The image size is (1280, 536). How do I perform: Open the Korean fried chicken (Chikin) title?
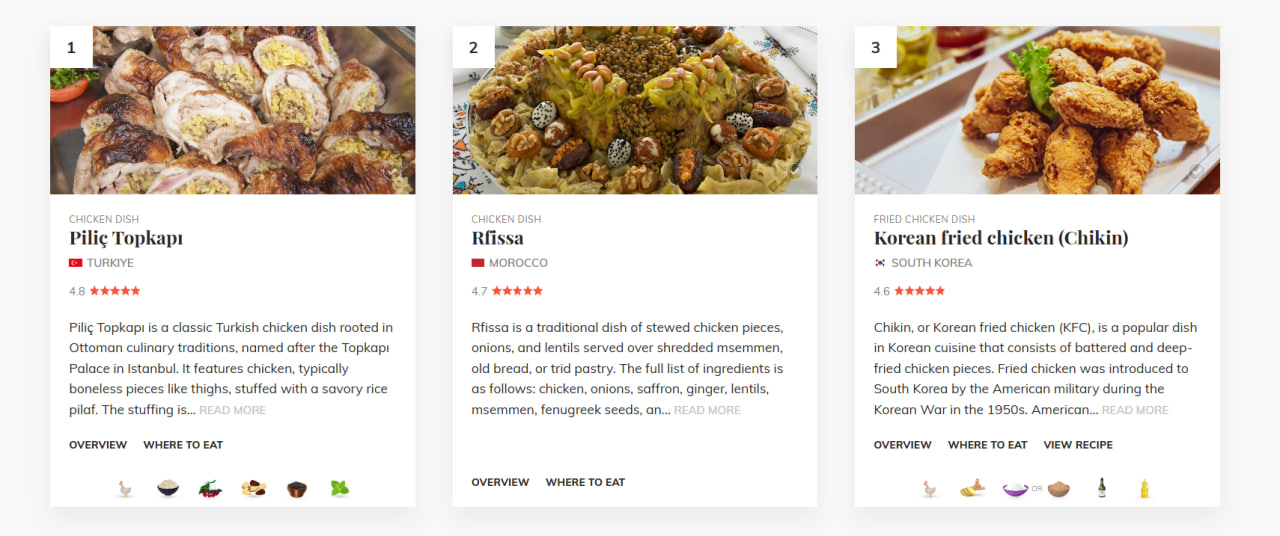point(1001,238)
